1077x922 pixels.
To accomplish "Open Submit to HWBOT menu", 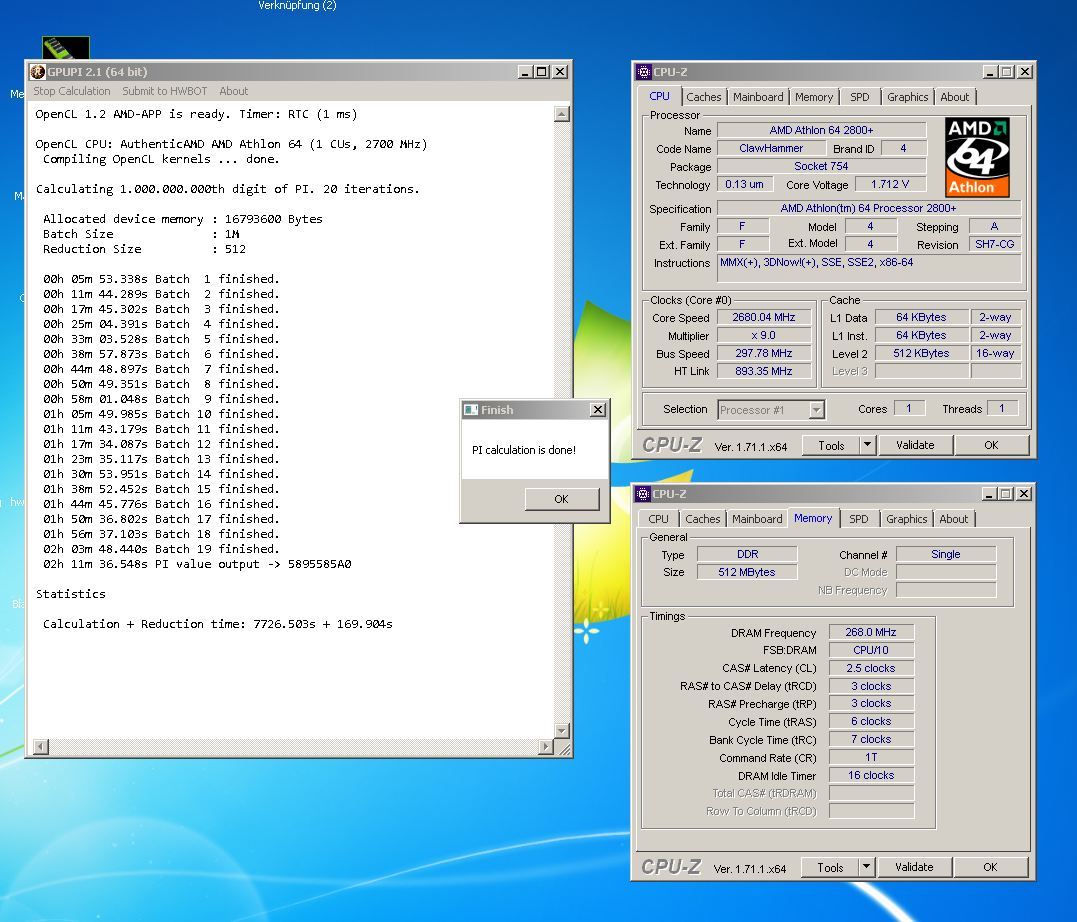I will point(165,91).
